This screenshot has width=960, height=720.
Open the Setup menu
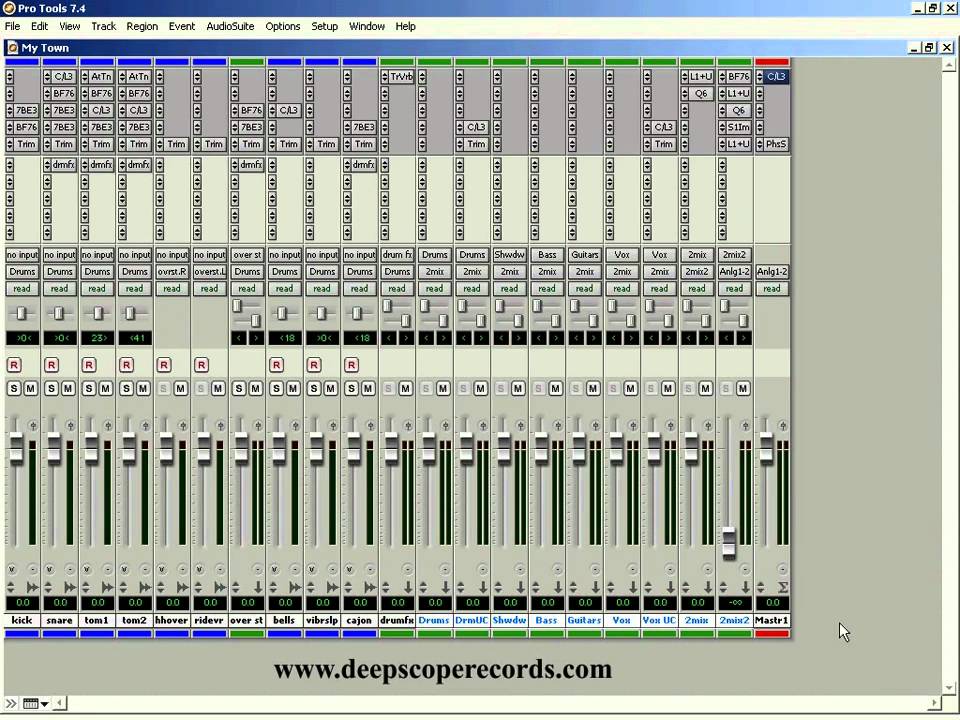pos(324,26)
